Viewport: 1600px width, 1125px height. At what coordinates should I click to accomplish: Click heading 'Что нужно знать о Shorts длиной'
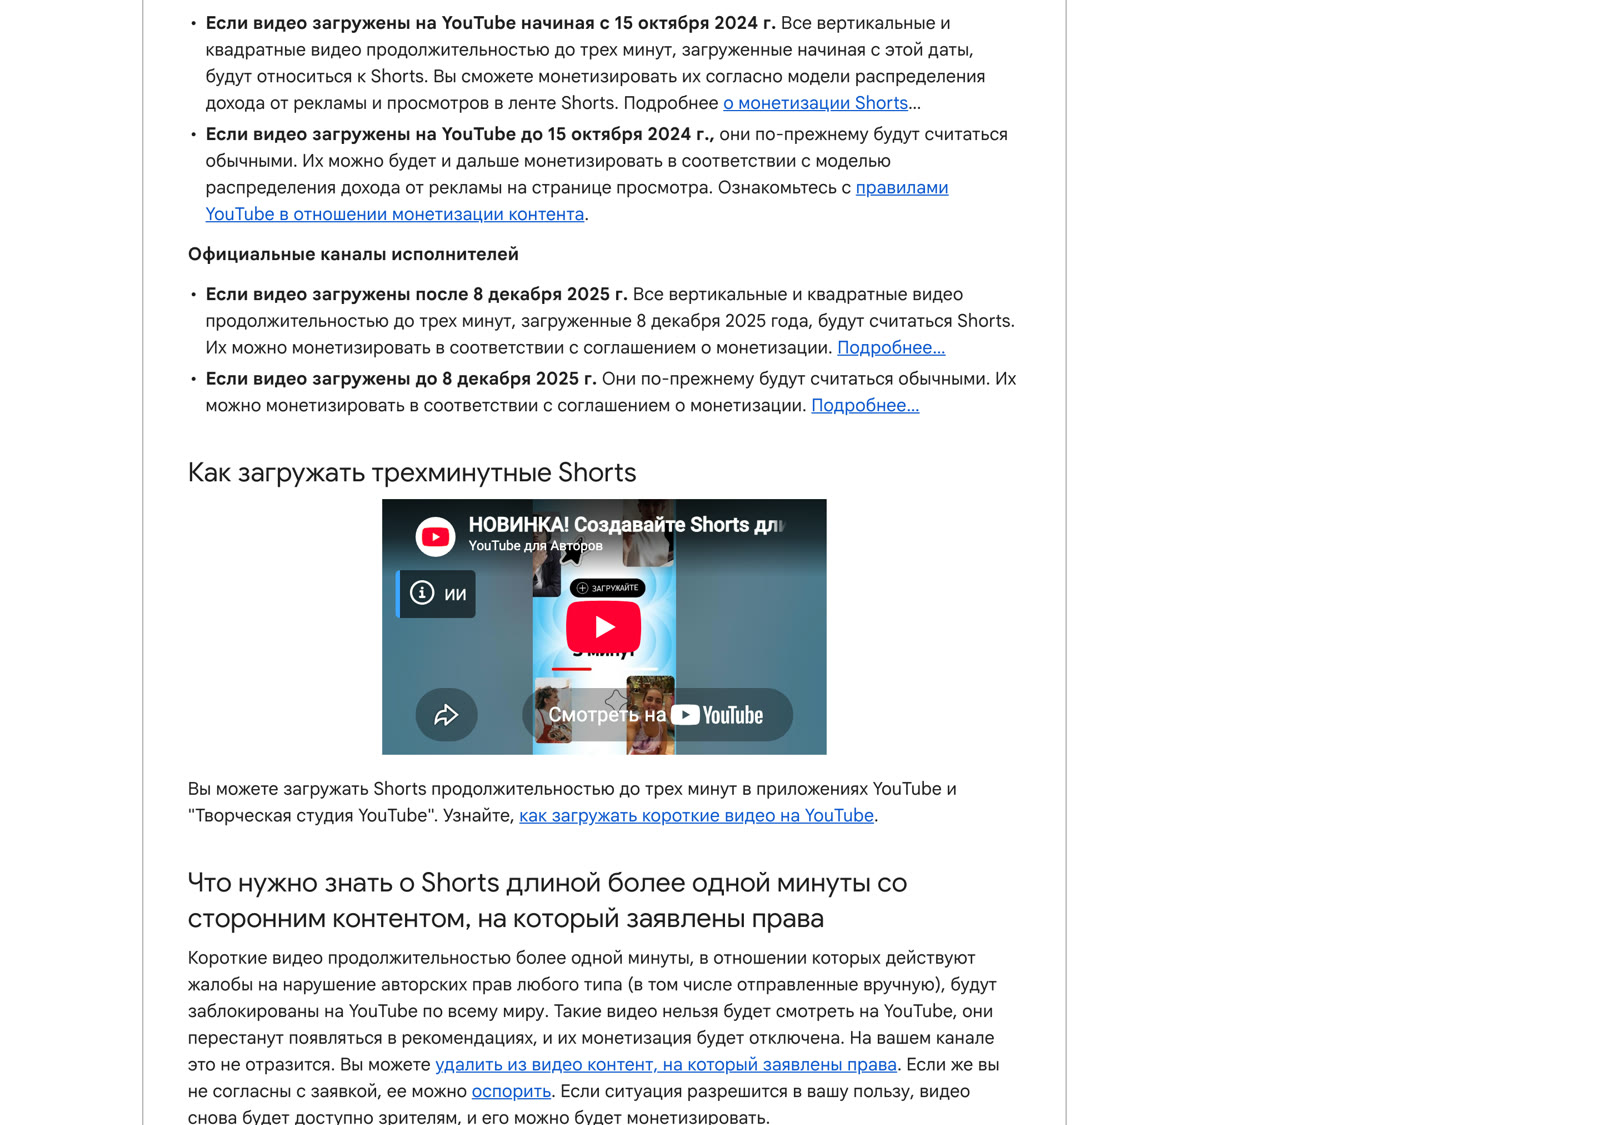pos(547,900)
